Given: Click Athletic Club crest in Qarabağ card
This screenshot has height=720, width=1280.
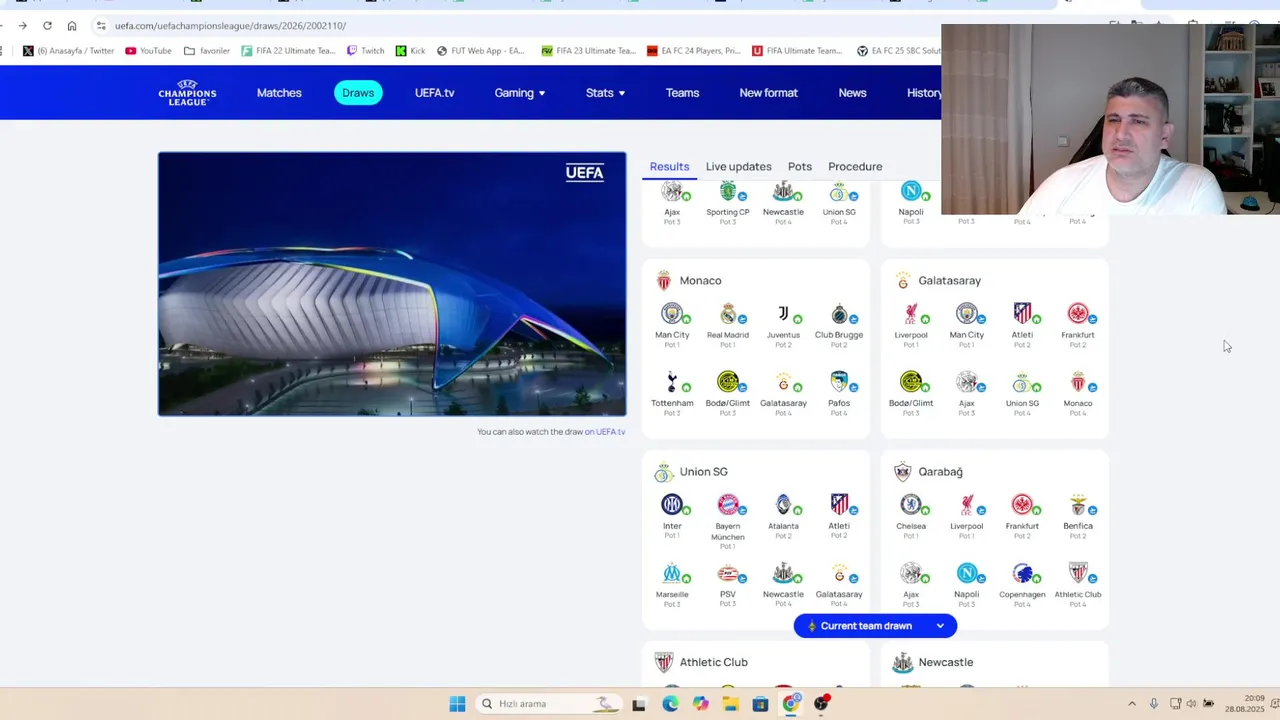Looking at the screenshot, I should [1078, 573].
